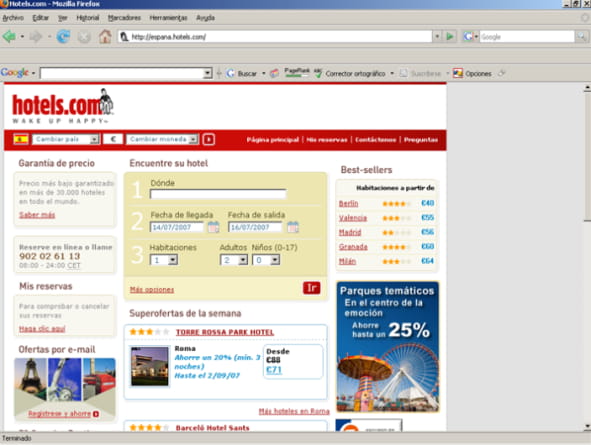Click the Google toolbar logo
Image resolution: width=591 pixels, height=445 pixels.
point(15,72)
